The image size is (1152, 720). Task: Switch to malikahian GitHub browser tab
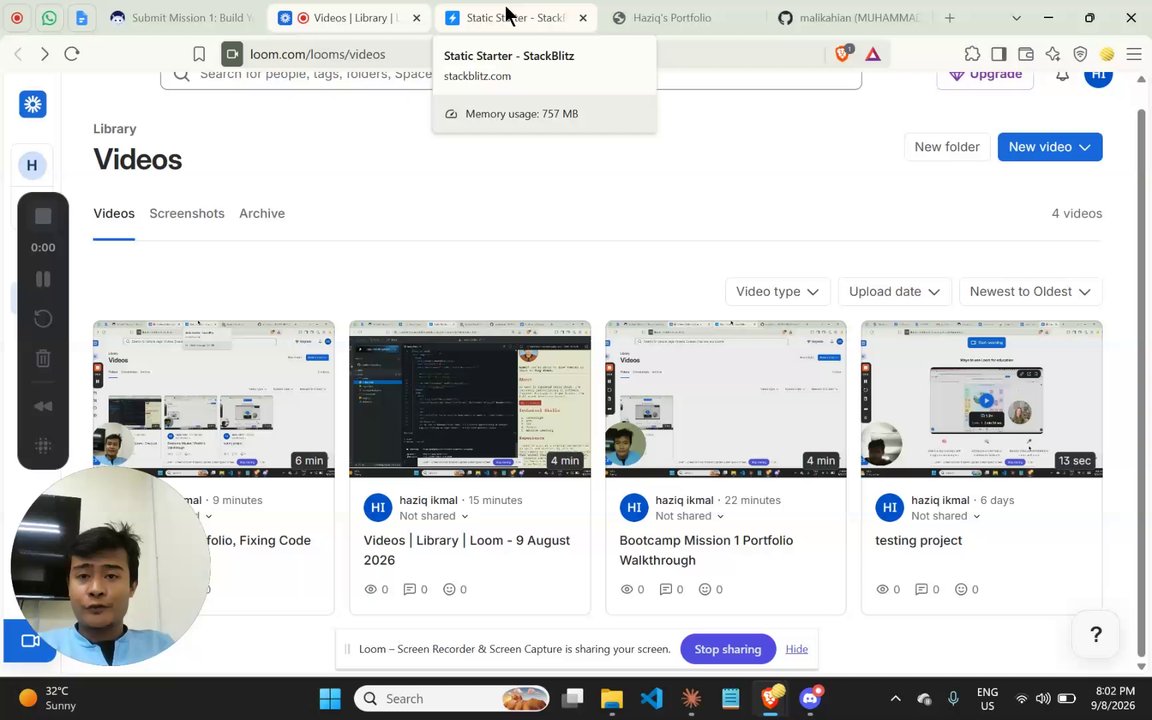click(x=850, y=18)
